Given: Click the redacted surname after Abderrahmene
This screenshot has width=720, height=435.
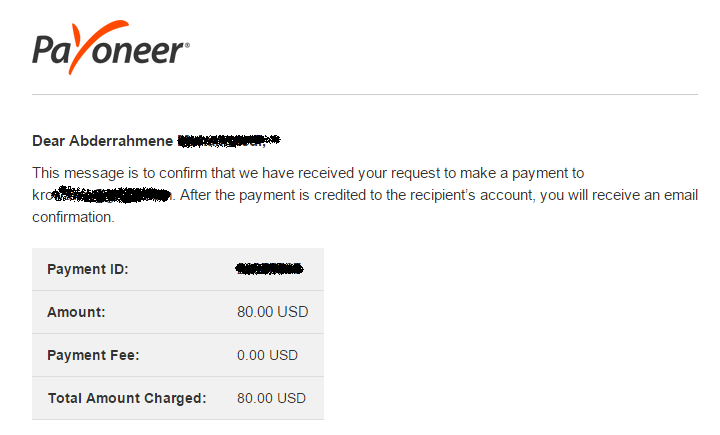Looking at the screenshot, I should click(228, 141).
